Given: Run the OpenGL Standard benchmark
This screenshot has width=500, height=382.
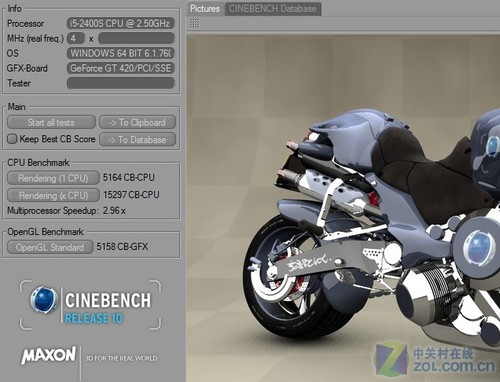Looking at the screenshot, I should (x=50, y=247).
